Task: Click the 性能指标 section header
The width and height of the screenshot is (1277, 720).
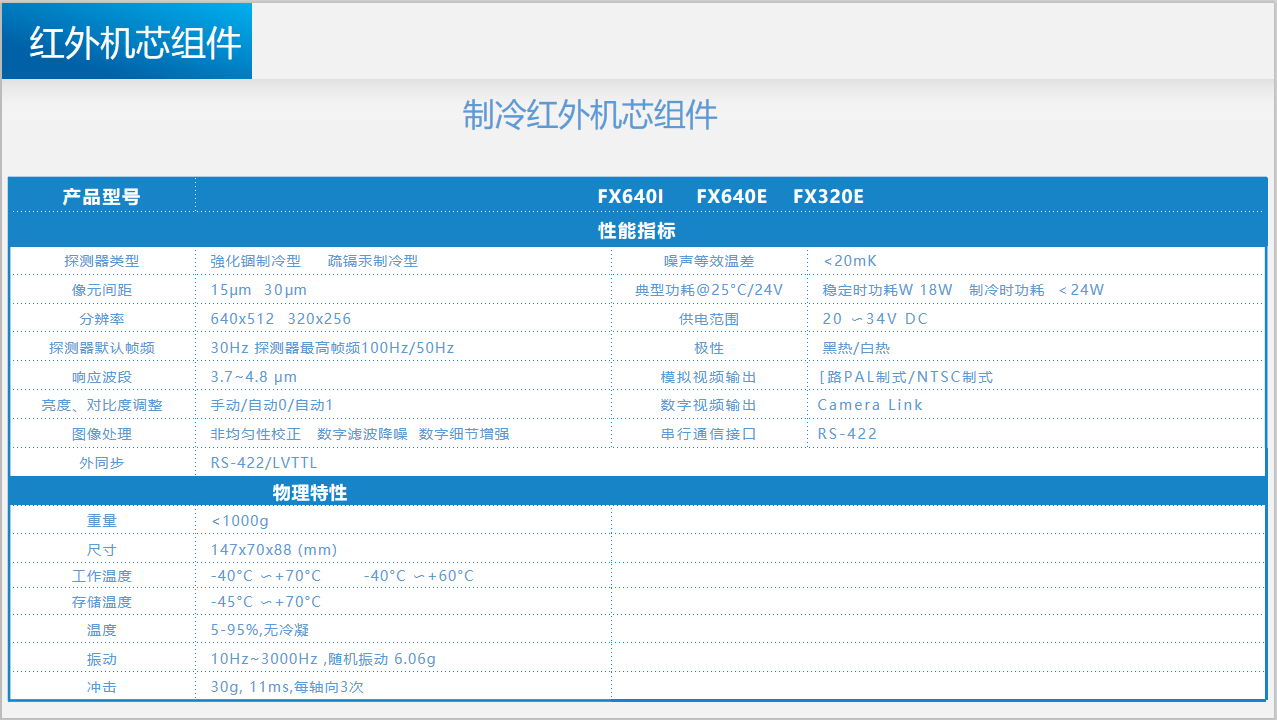Action: pyautogui.click(x=637, y=231)
